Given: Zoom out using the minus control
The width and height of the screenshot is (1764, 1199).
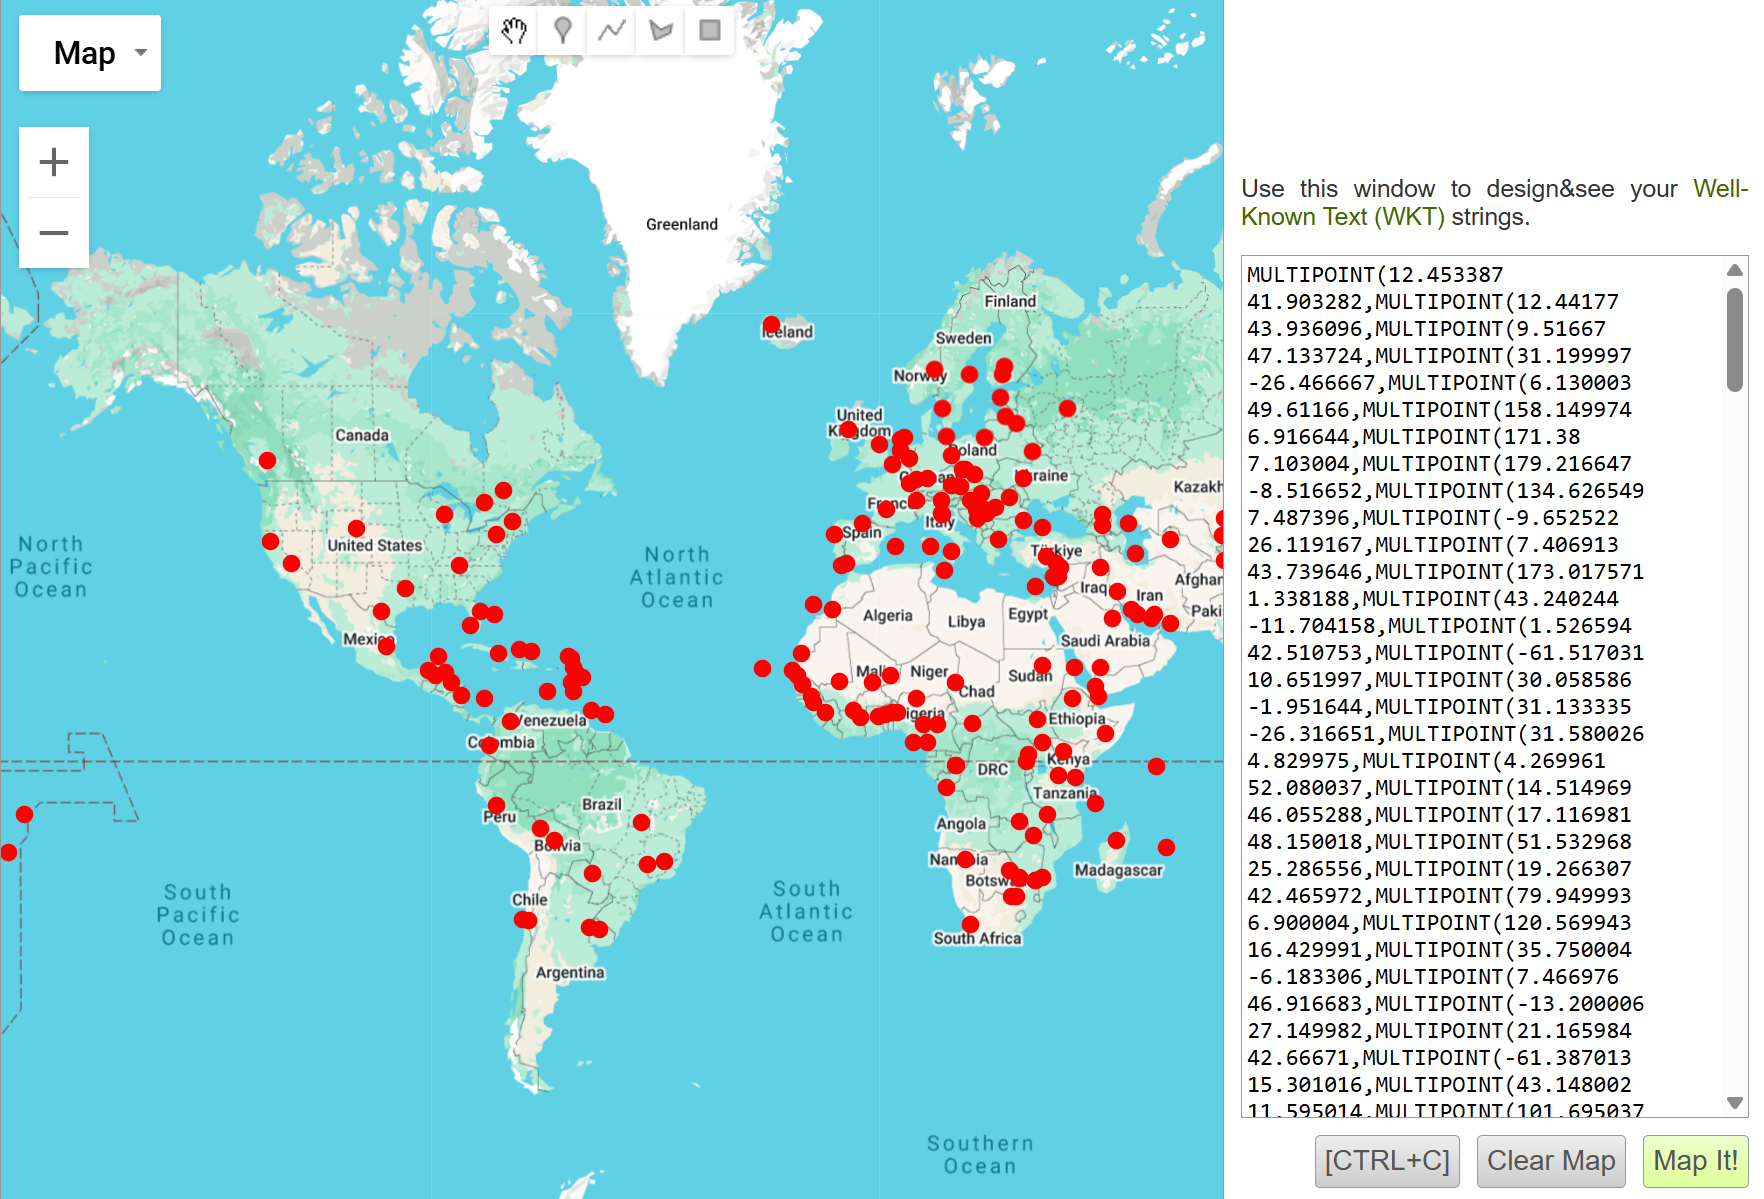Looking at the screenshot, I should pyautogui.click(x=54, y=231).
